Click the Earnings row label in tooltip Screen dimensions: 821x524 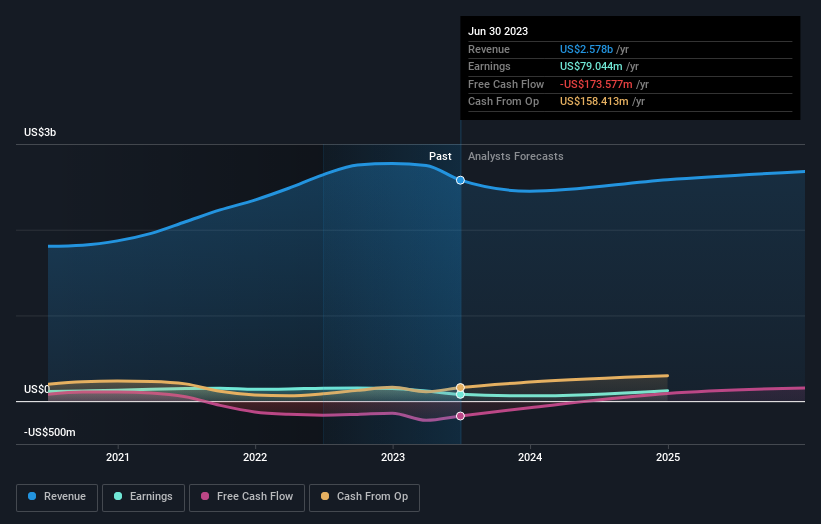pos(490,66)
